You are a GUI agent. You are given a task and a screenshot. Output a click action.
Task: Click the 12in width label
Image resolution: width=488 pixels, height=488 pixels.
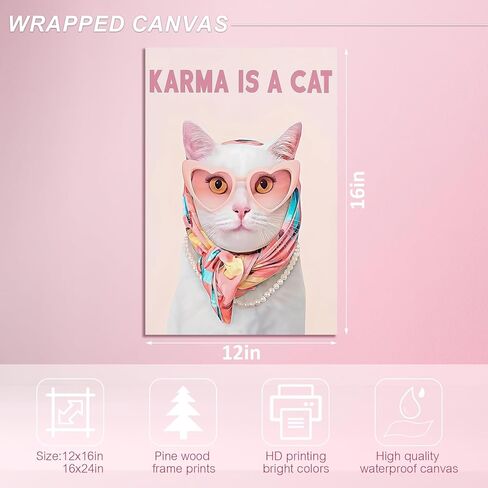241,353
